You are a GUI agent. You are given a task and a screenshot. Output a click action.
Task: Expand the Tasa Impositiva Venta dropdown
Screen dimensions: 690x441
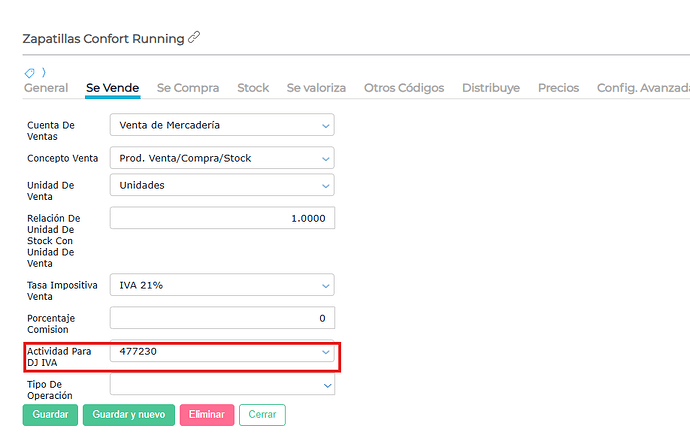click(222, 285)
